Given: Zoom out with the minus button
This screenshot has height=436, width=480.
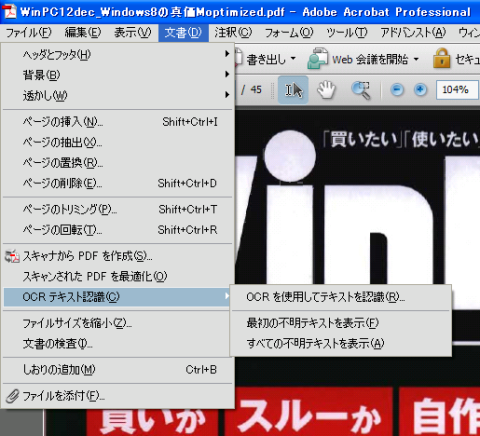Looking at the screenshot, I should (397, 90).
